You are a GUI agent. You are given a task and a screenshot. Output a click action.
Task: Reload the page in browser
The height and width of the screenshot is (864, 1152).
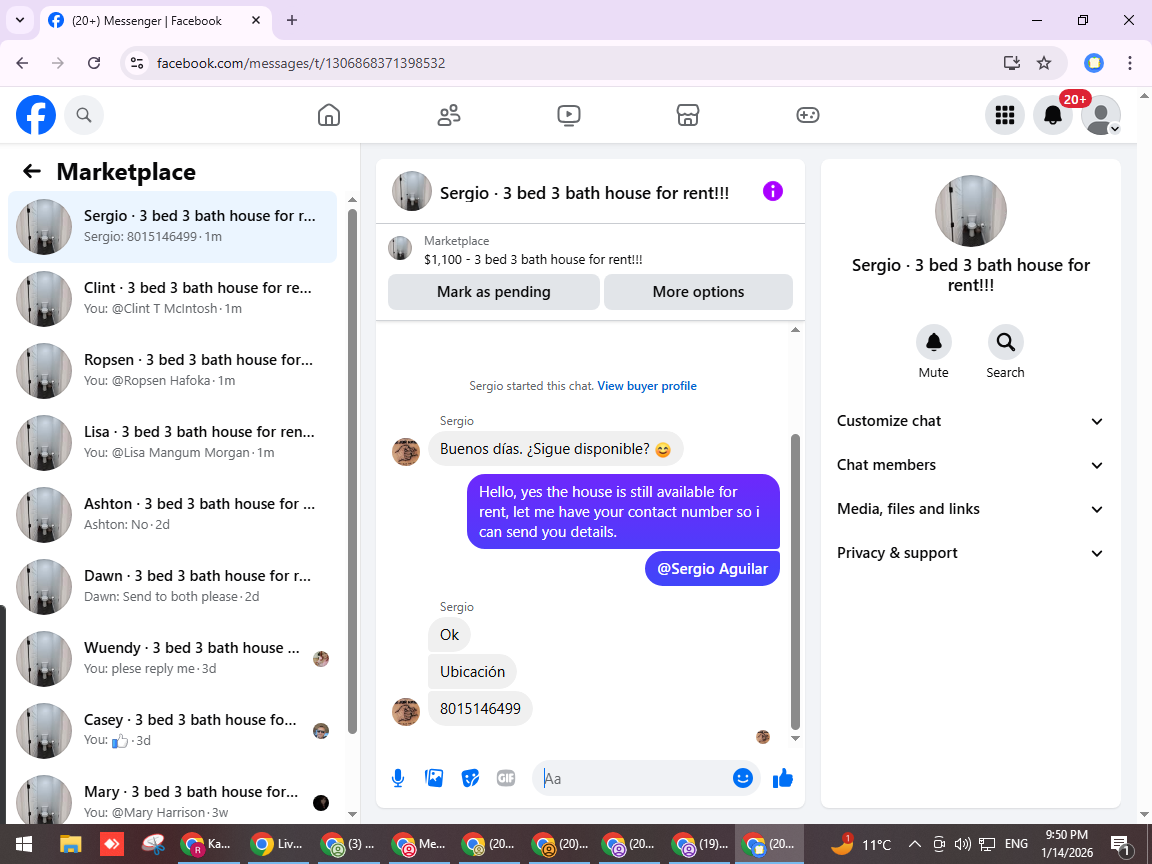tap(94, 63)
